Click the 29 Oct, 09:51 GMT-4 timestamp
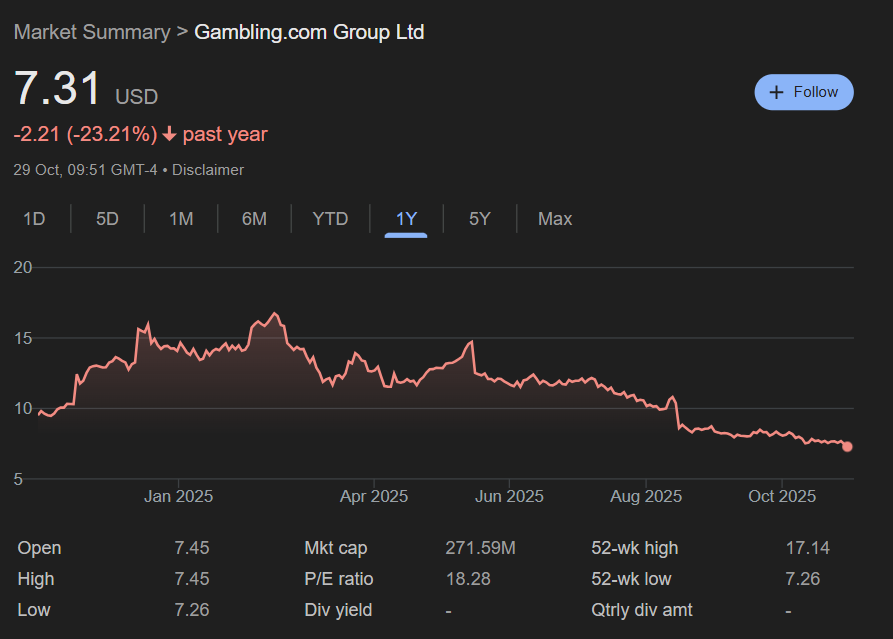 point(85,170)
